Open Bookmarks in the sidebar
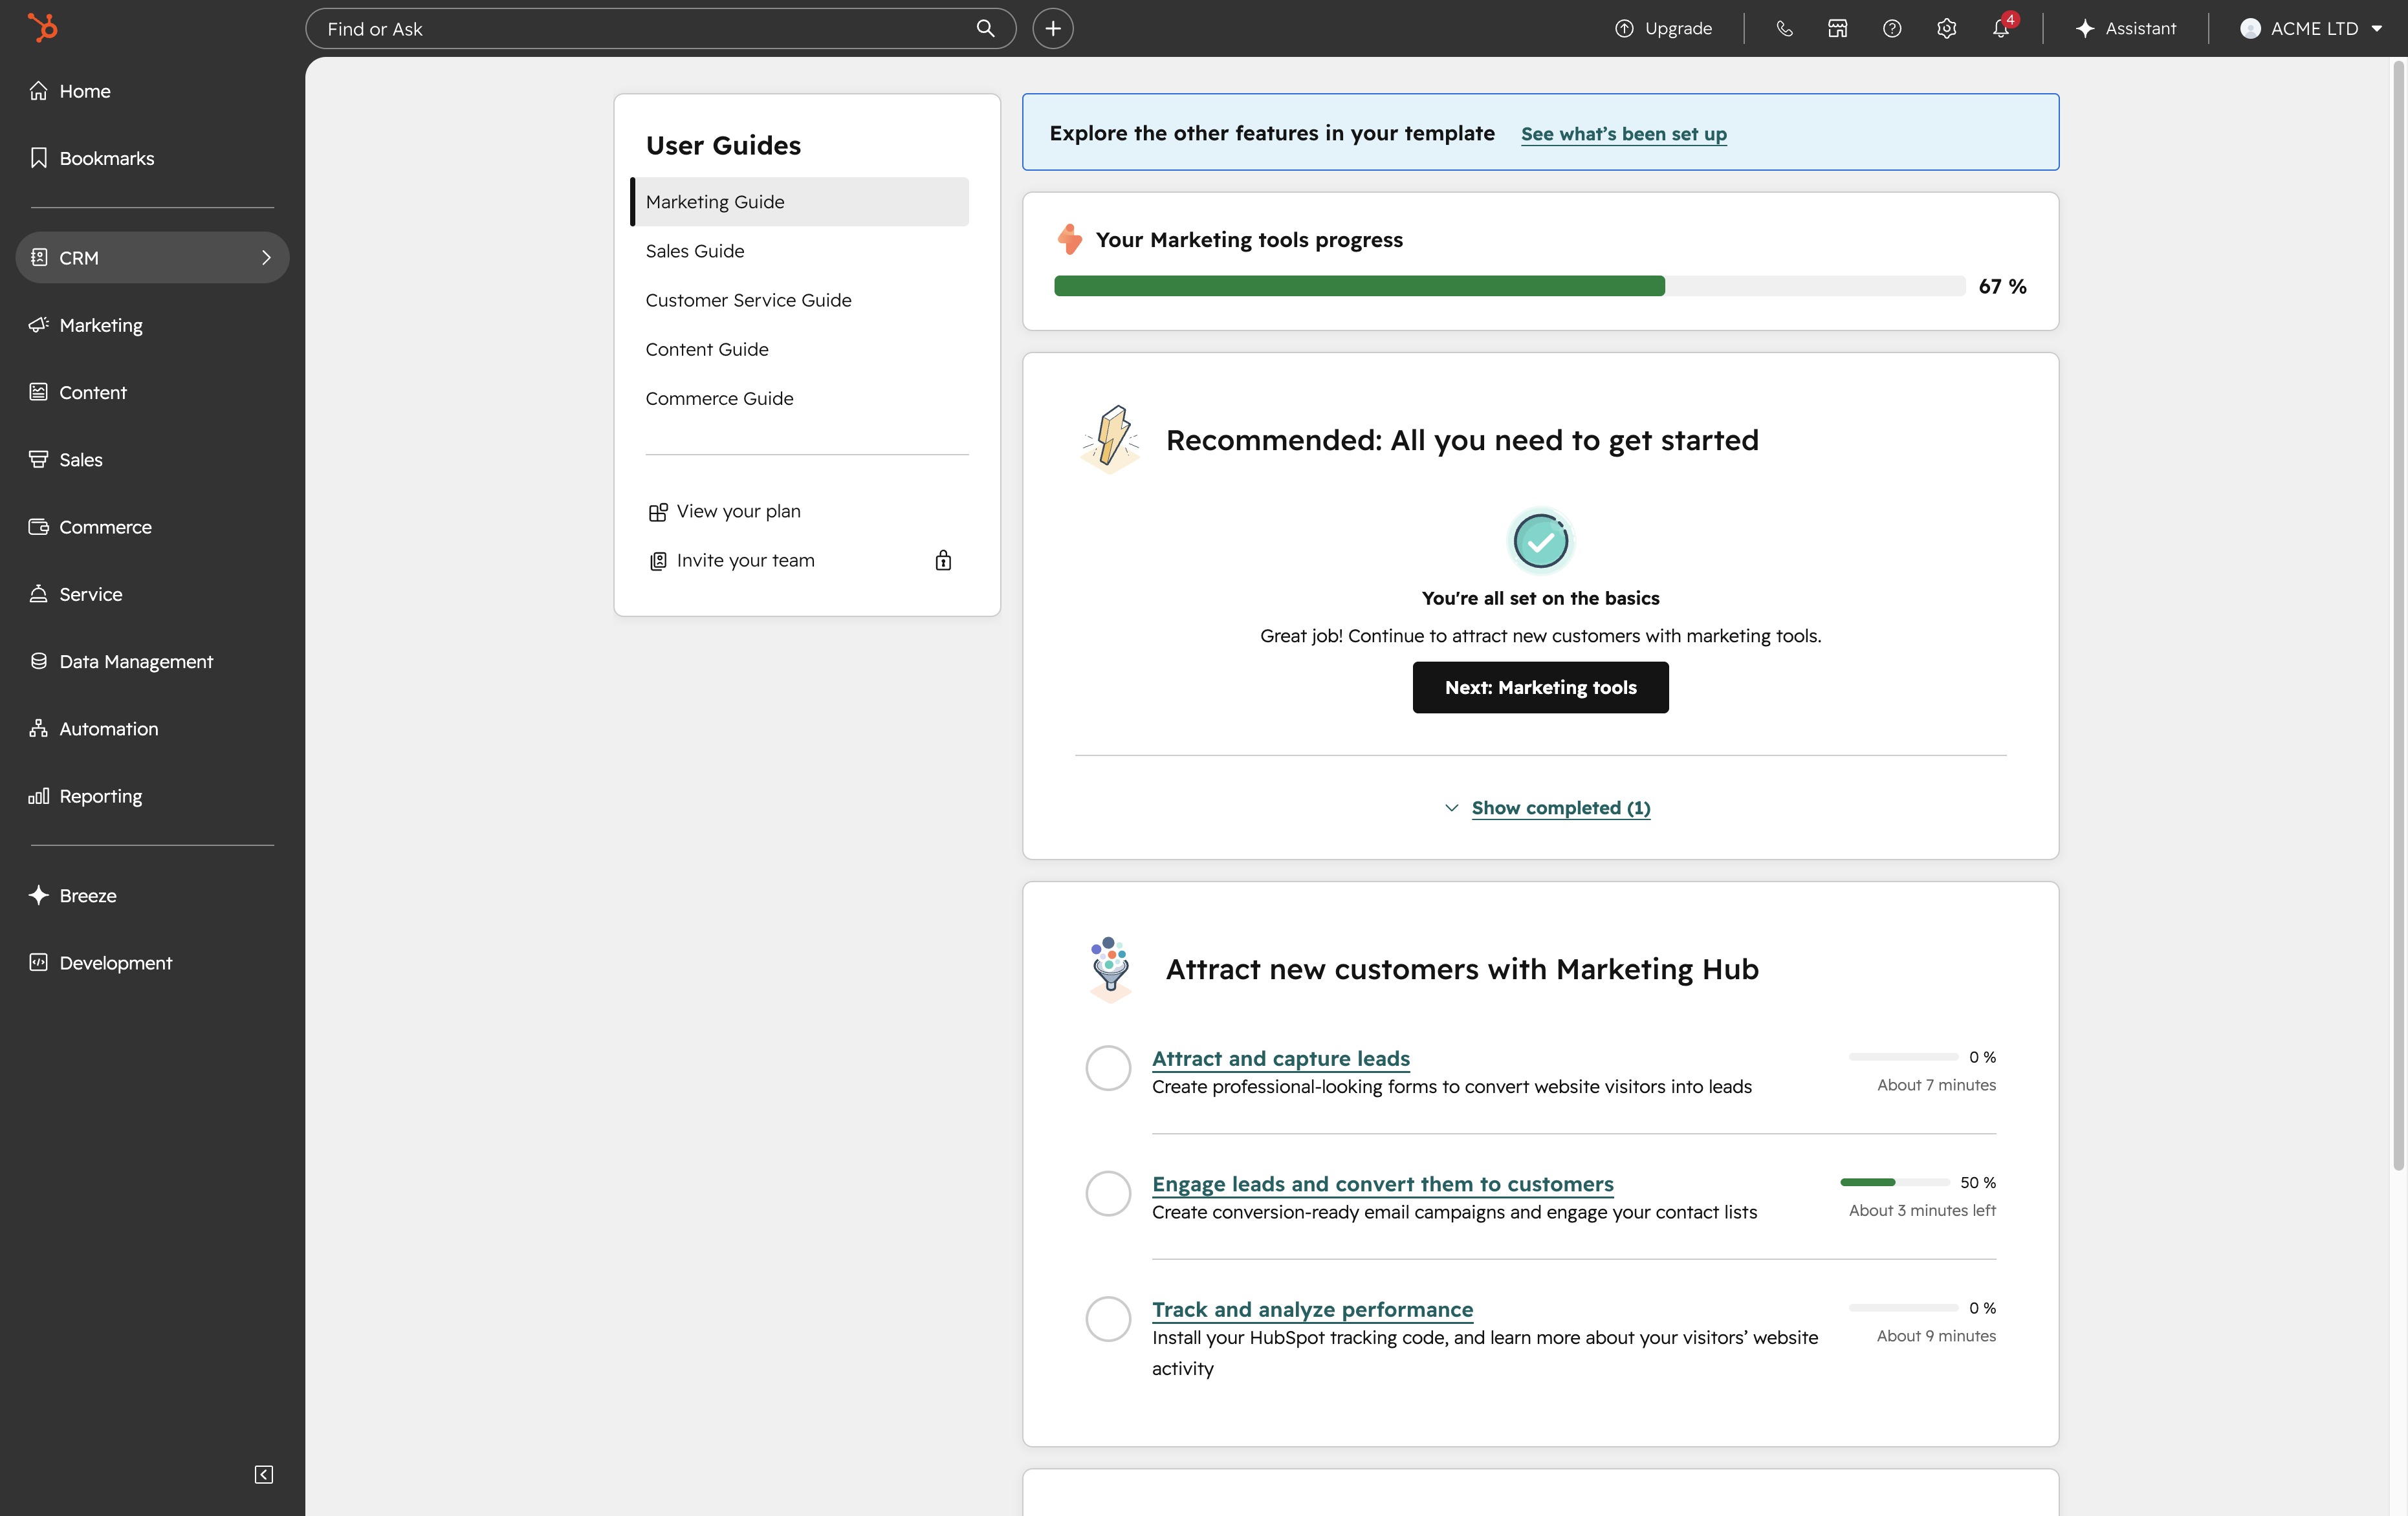 (152, 158)
